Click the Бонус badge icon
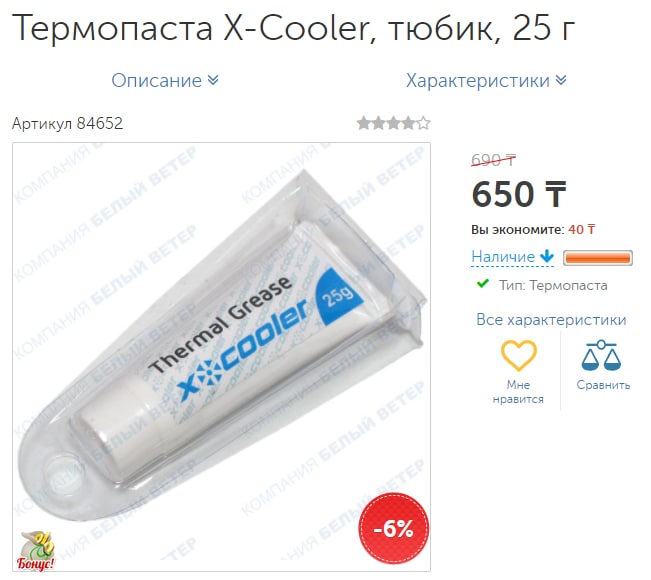The width and height of the screenshot is (651, 580). 36,551
